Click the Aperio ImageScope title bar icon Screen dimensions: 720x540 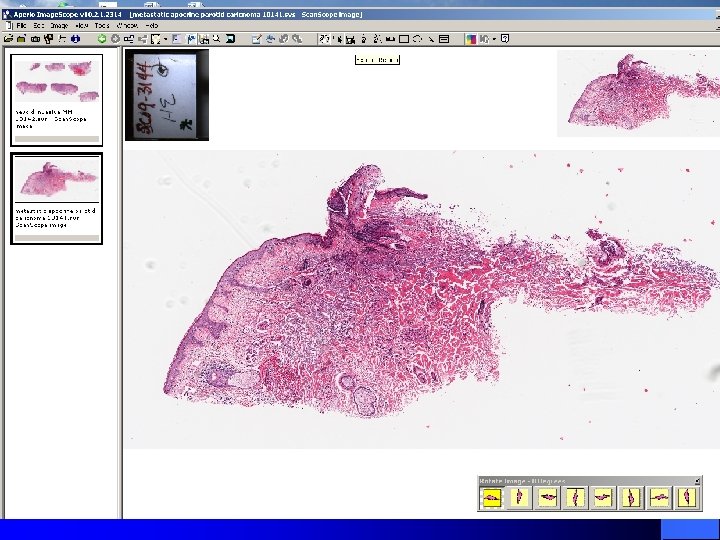click(x=6, y=14)
